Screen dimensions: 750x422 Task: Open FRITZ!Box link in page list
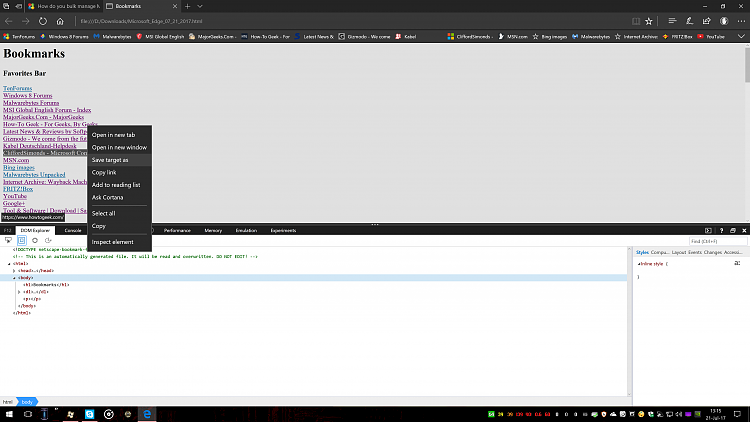[18, 189]
